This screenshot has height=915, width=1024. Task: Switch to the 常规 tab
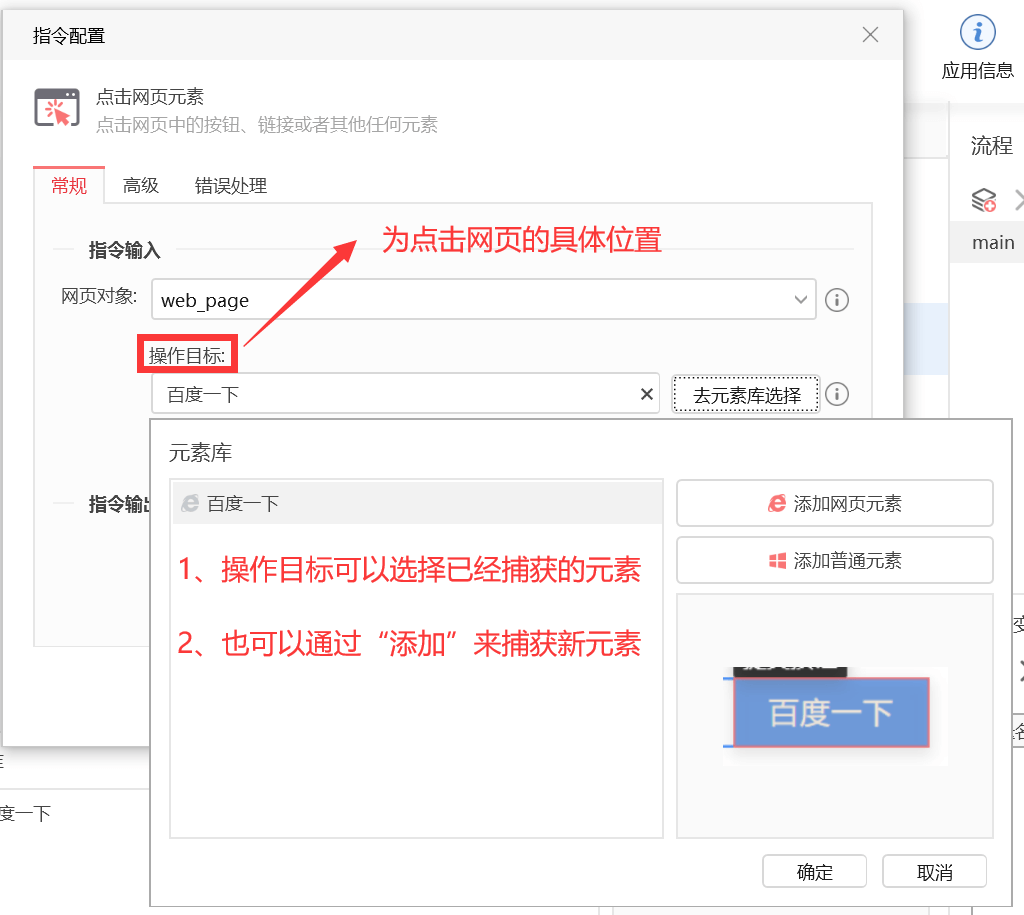(69, 185)
